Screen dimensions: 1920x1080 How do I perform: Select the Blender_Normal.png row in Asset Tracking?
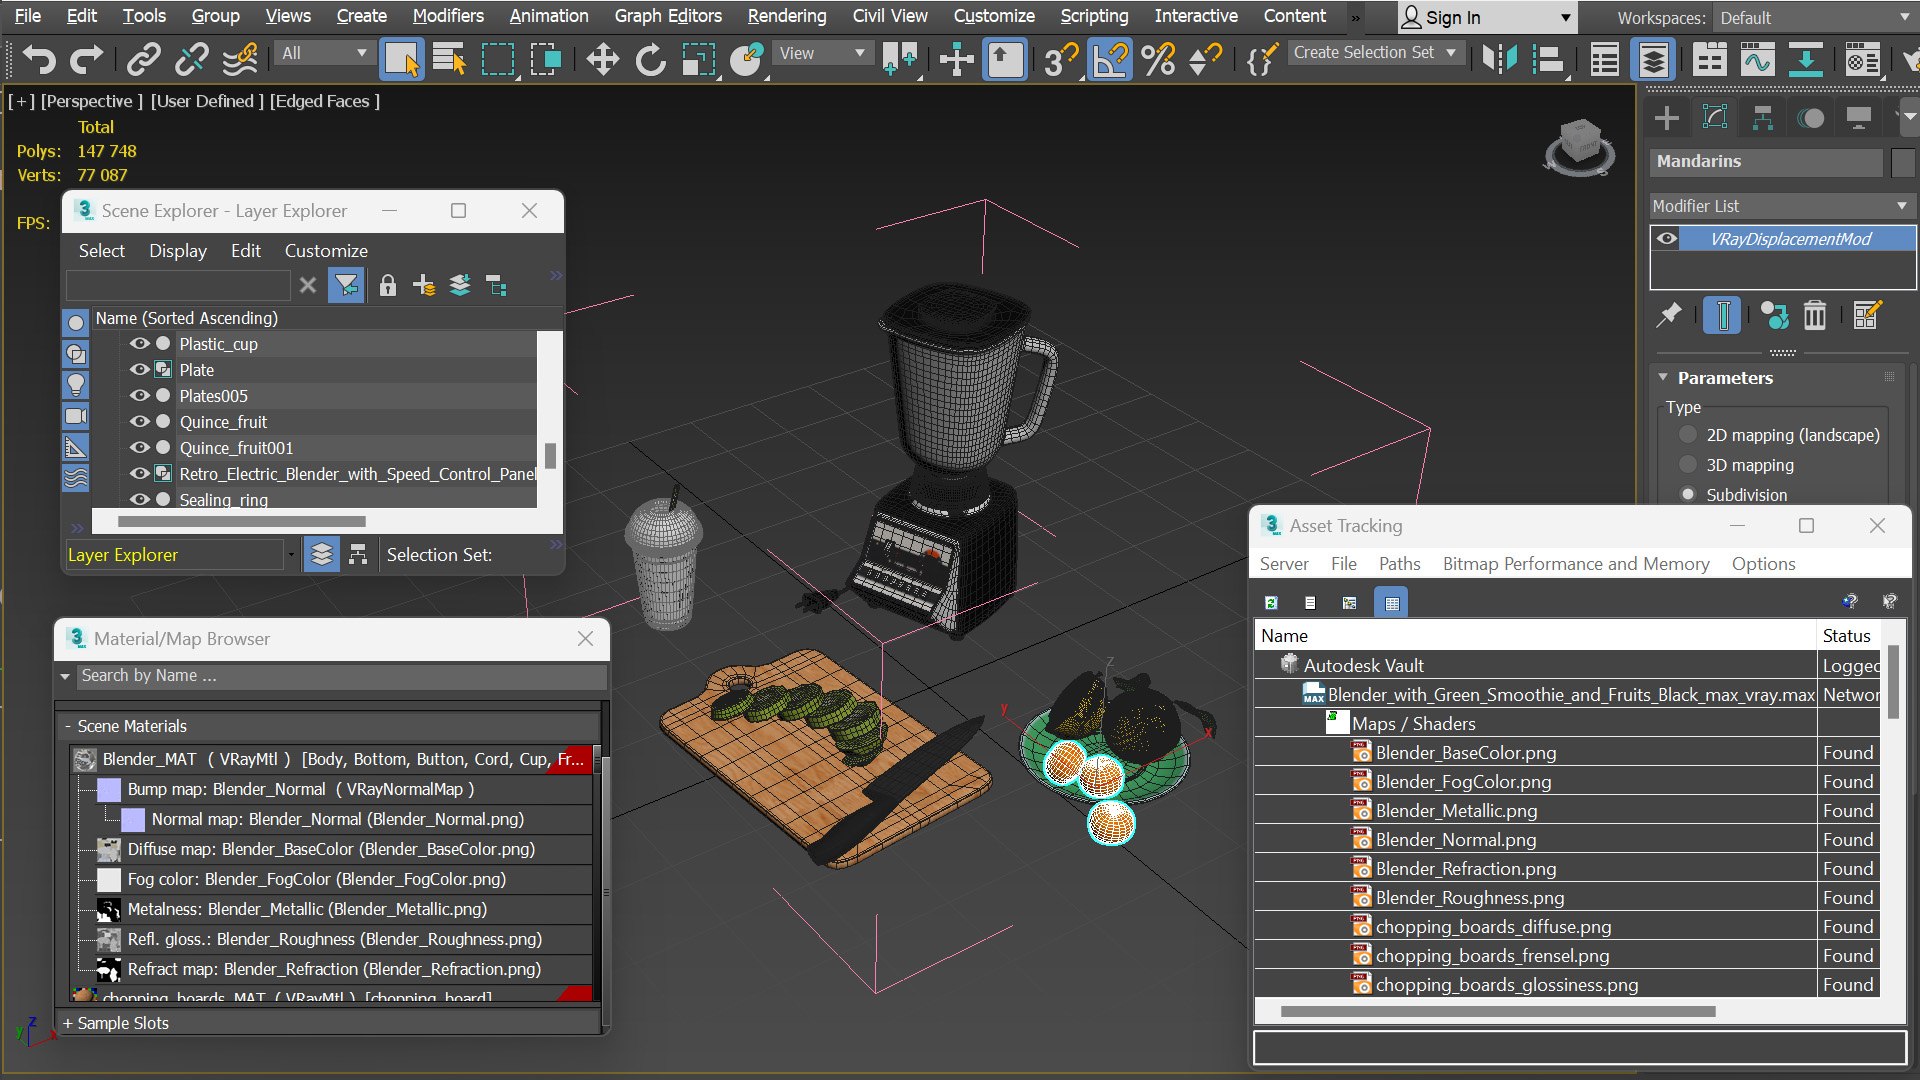click(1565, 840)
